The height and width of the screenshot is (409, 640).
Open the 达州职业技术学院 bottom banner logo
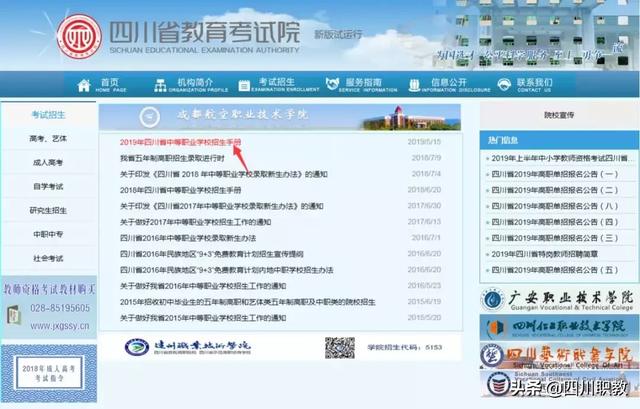tap(188, 347)
